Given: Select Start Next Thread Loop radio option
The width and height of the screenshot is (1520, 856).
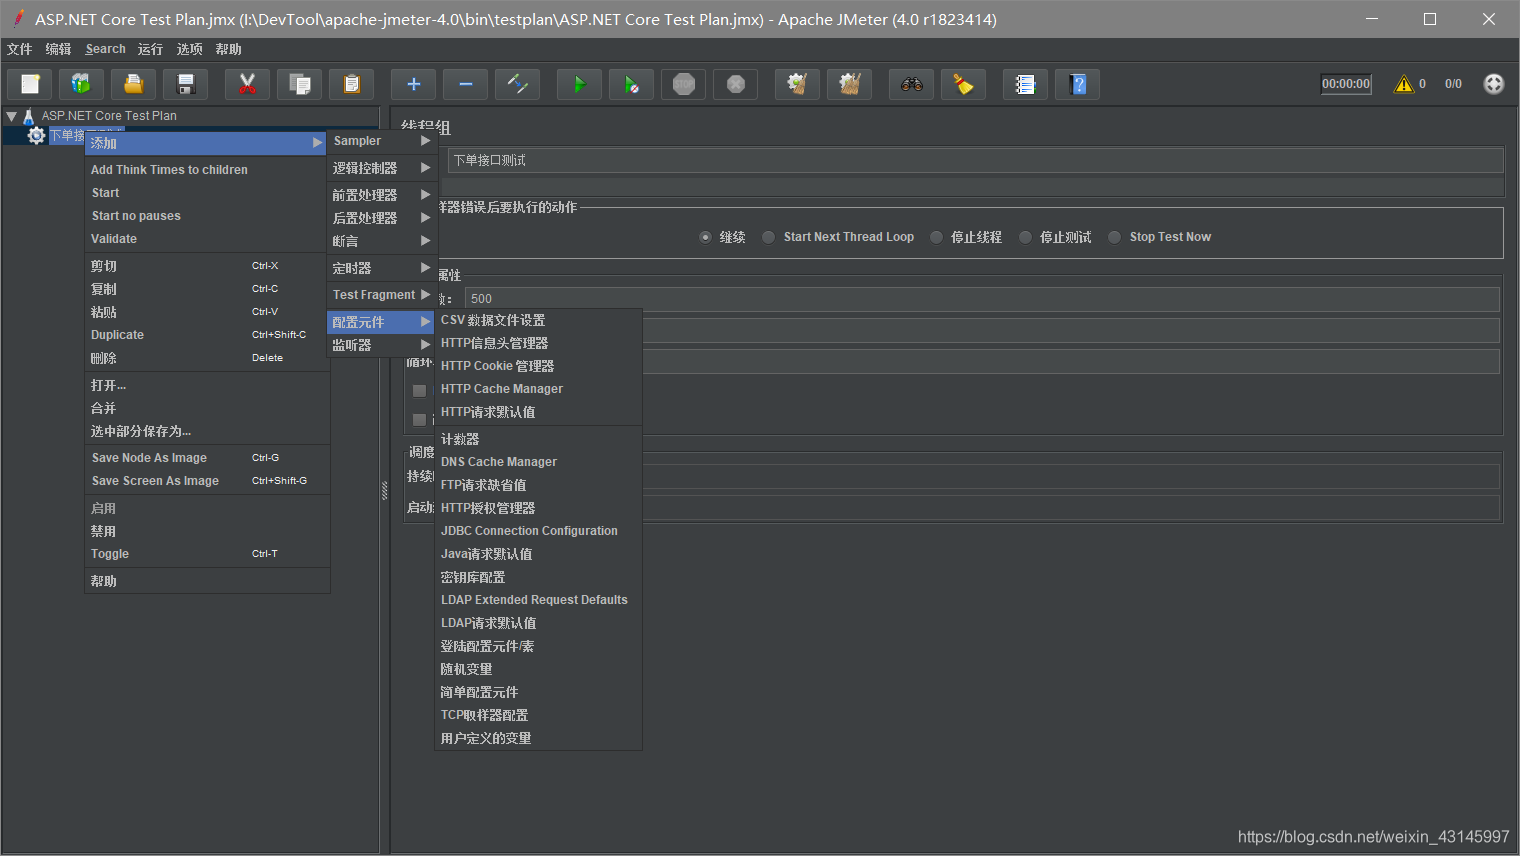Looking at the screenshot, I should point(768,237).
